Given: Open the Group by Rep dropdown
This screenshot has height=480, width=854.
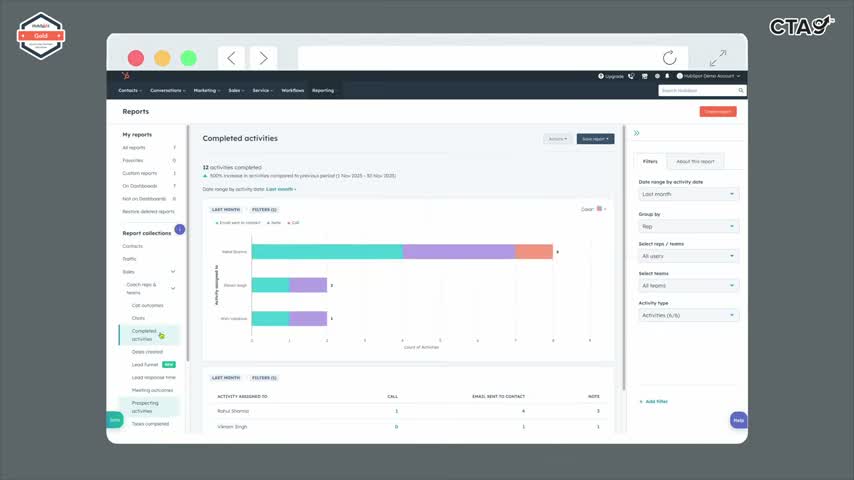Looking at the screenshot, I should [688, 226].
